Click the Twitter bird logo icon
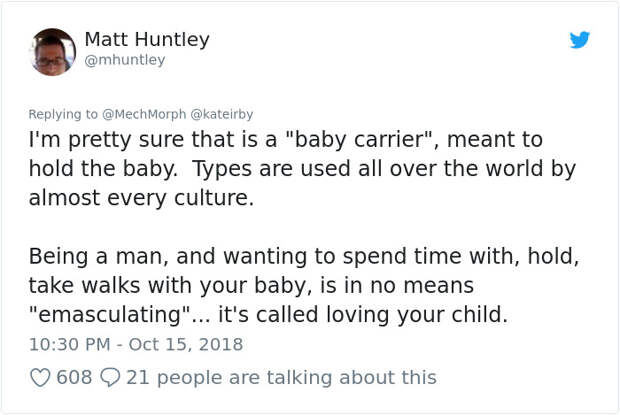This screenshot has width=620, height=415. 580,40
